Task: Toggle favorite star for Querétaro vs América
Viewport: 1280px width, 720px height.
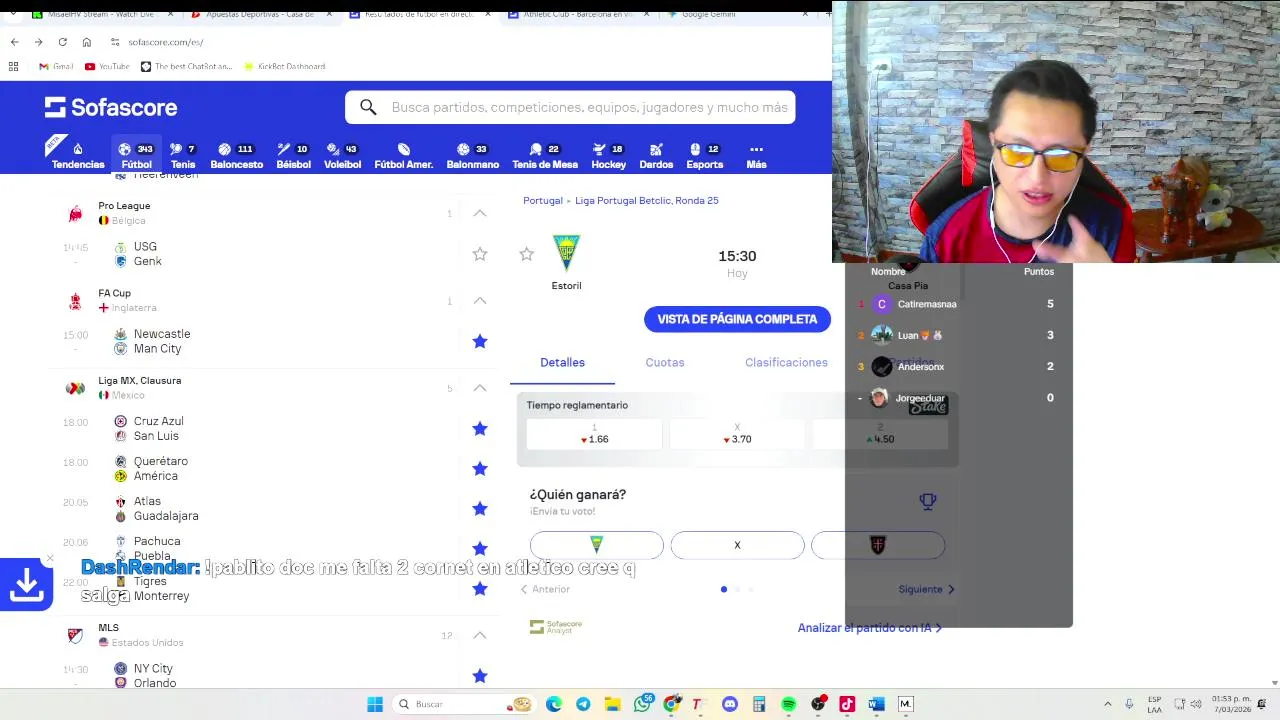Action: pos(480,468)
